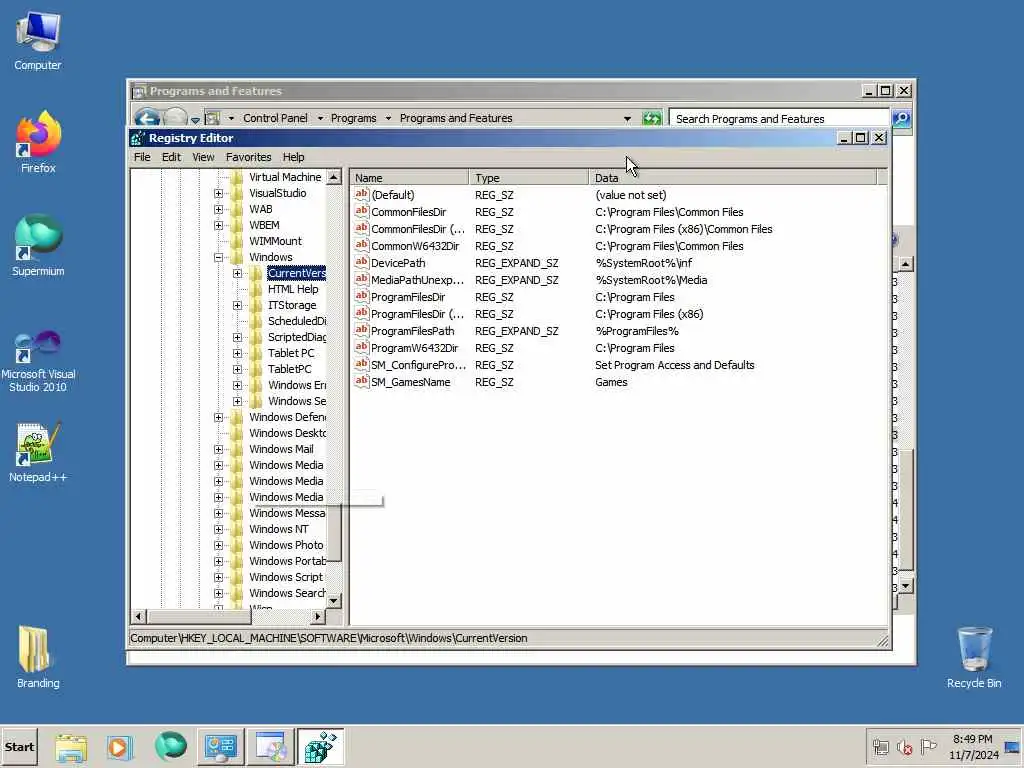Image resolution: width=1024 pixels, height=768 pixels.
Task: Collapse the Windows registry key
Action: tap(219, 257)
